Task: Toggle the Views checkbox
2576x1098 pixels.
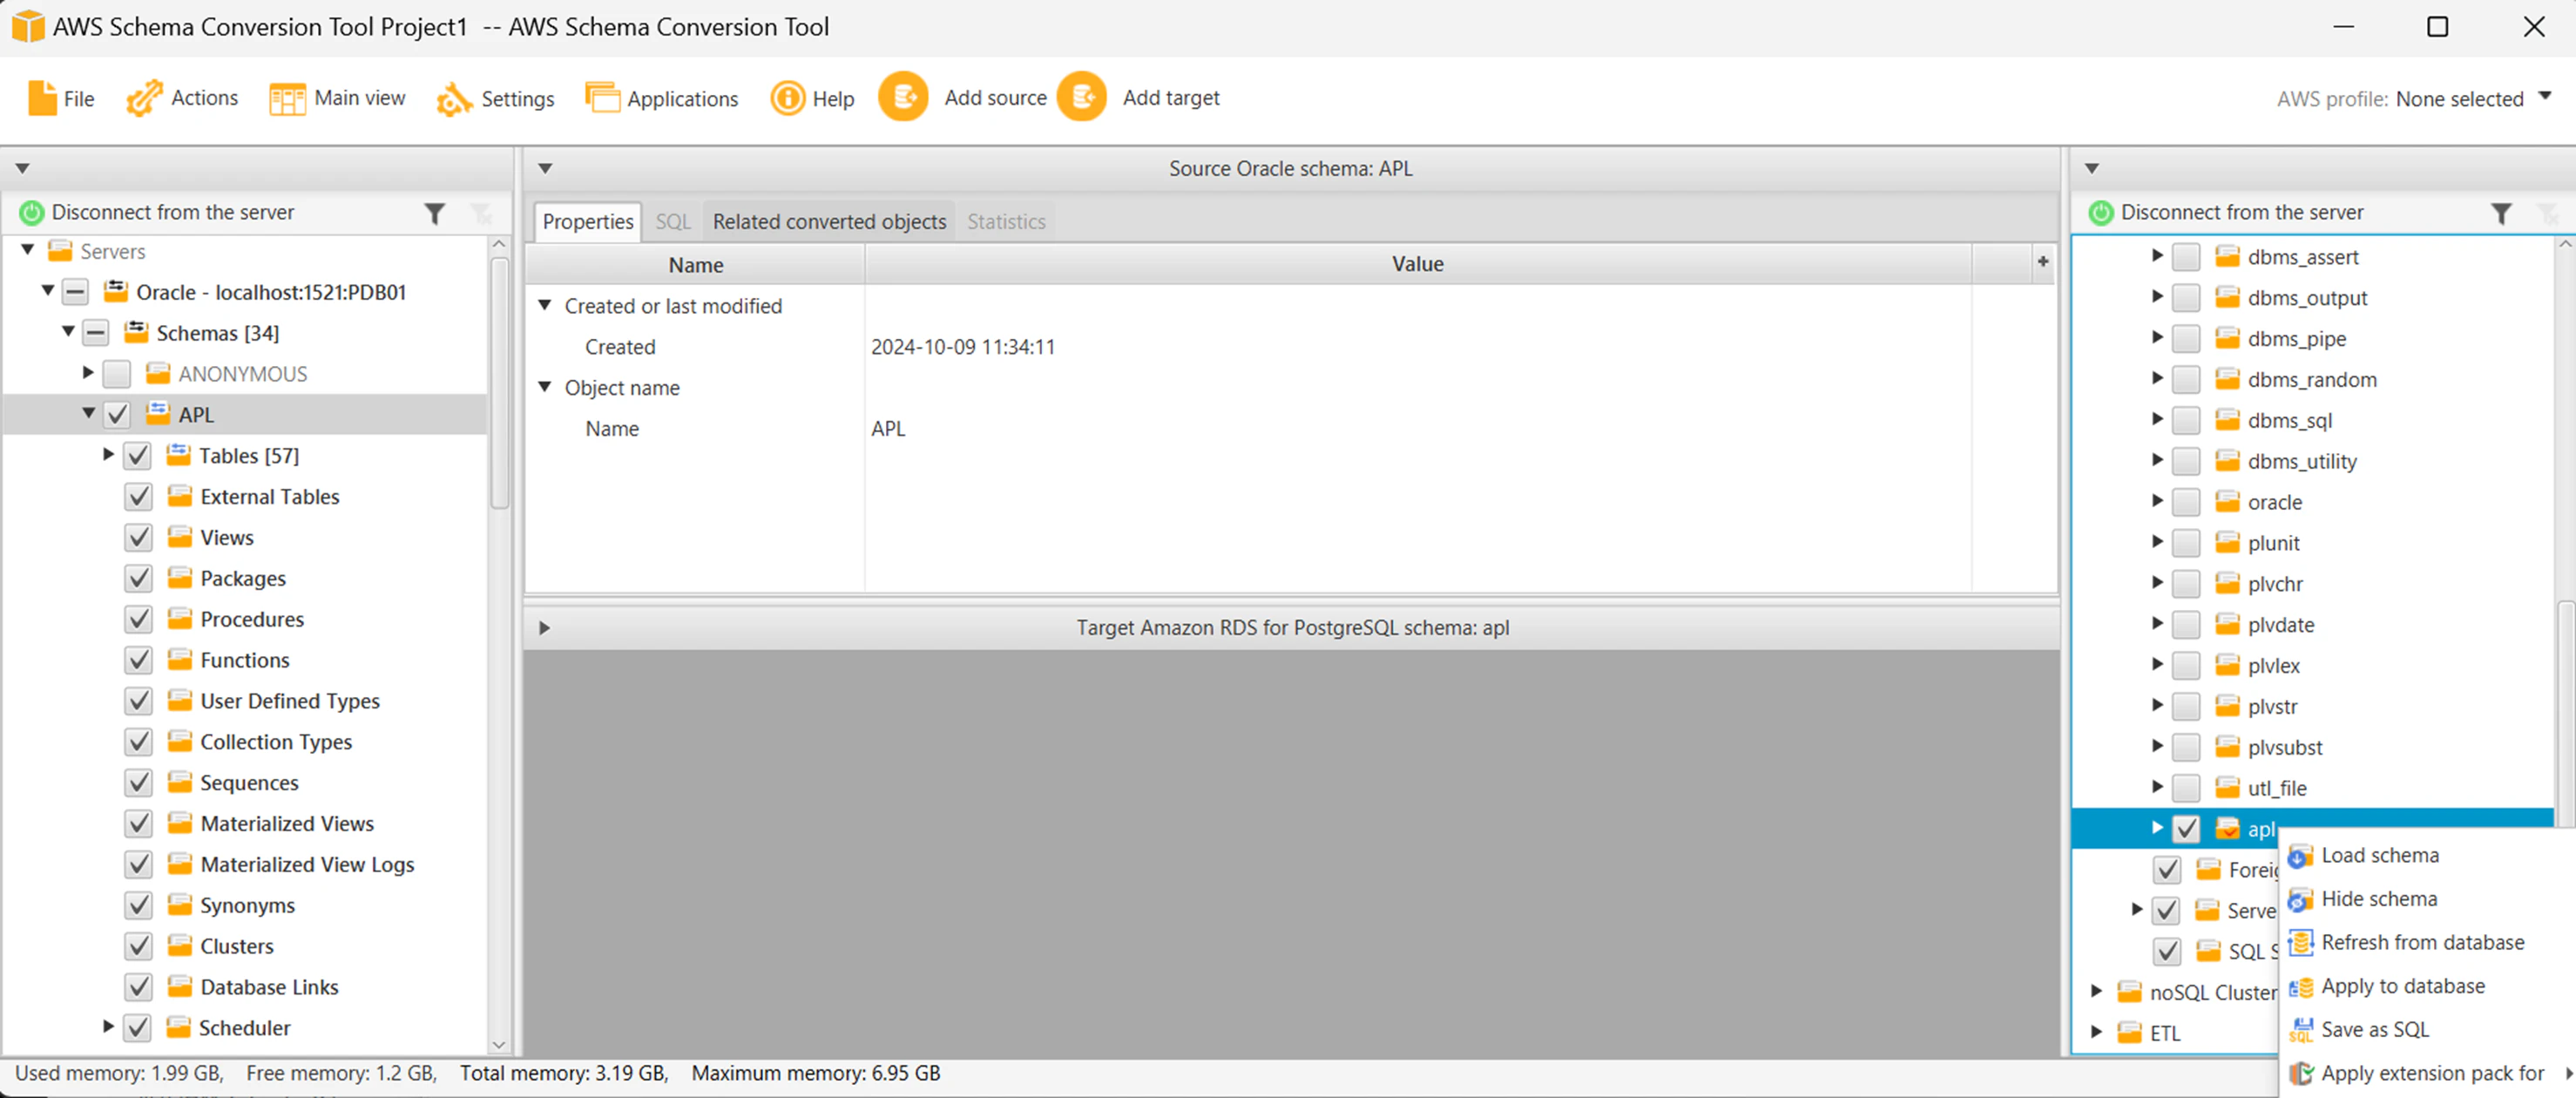Action: pos(139,538)
